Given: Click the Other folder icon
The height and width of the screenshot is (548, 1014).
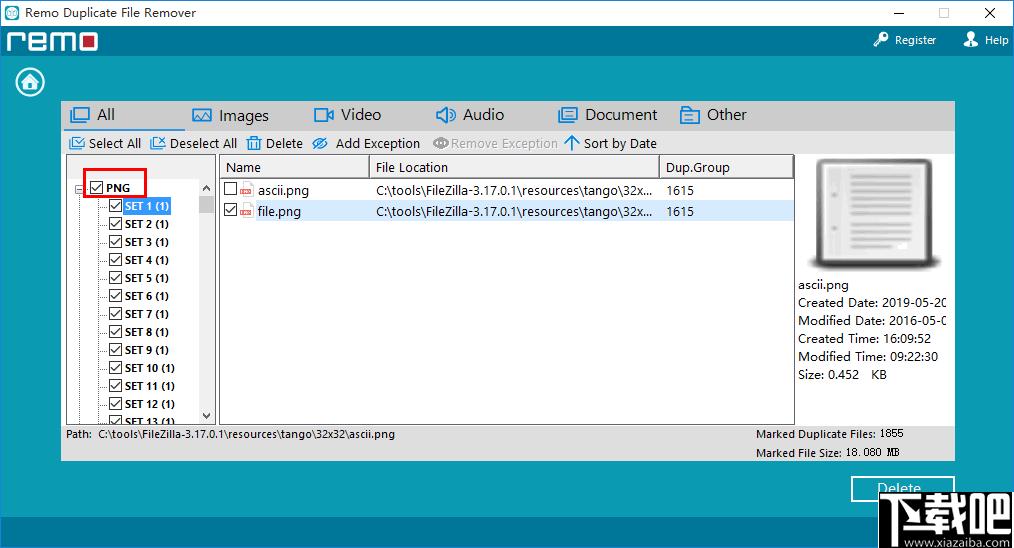Looking at the screenshot, I should [x=689, y=115].
